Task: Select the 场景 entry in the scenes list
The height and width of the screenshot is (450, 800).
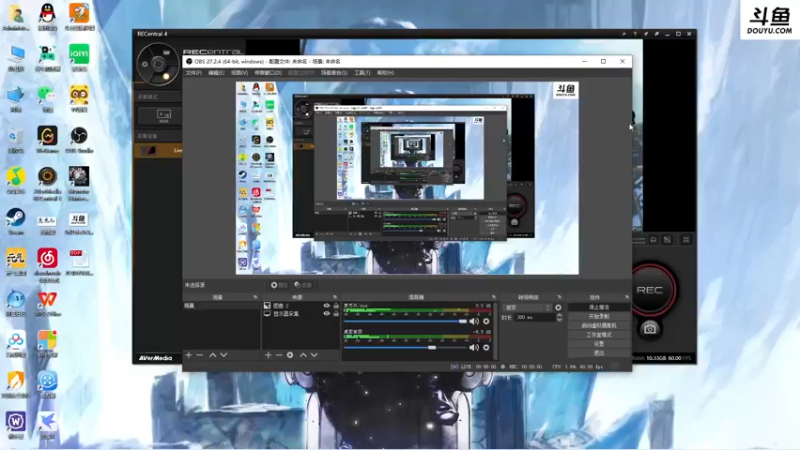Action: click(221, 306)
